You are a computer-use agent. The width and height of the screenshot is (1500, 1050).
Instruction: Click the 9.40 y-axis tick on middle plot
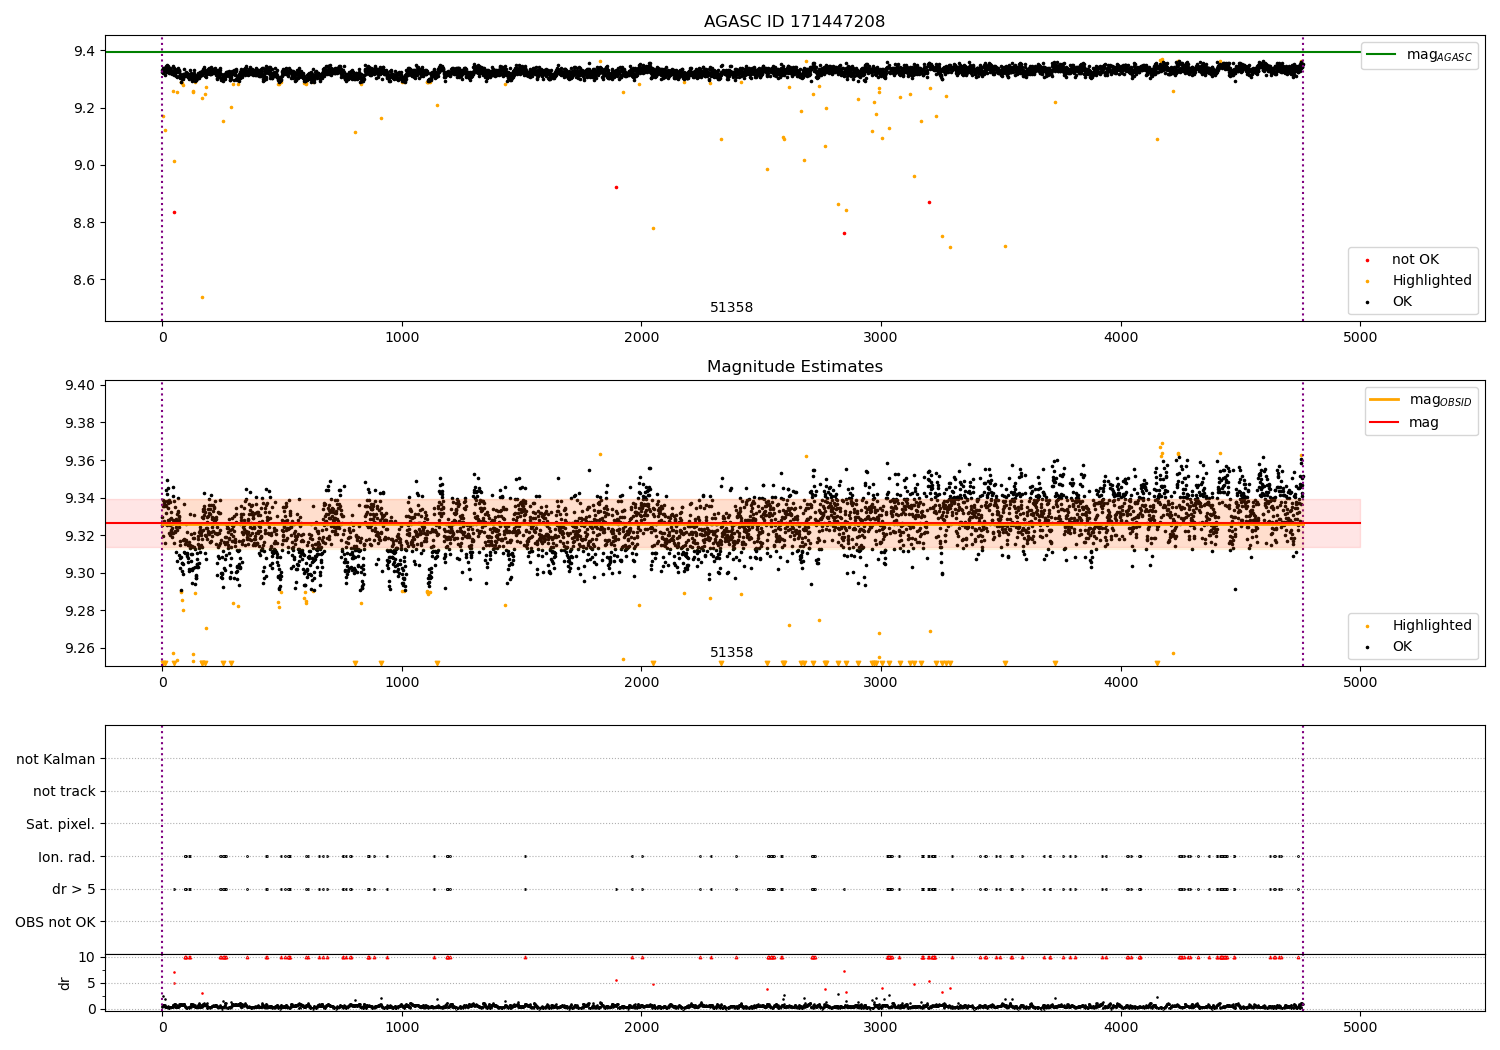click(81, 386)
